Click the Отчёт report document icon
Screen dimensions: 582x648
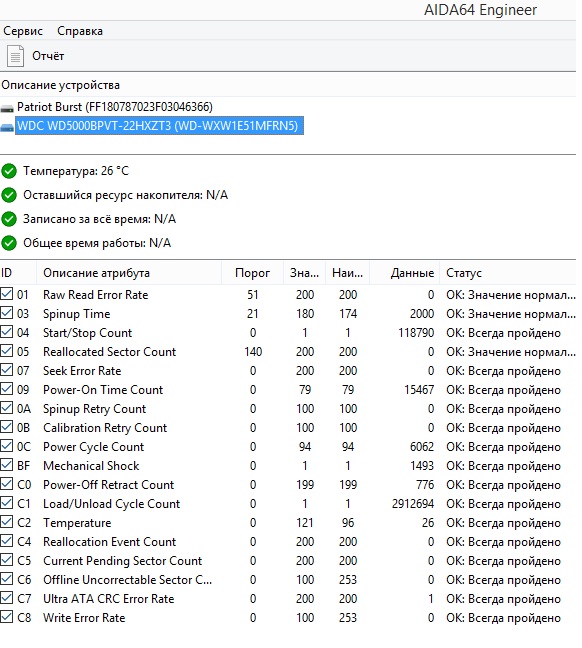click(x=15, y=56)
